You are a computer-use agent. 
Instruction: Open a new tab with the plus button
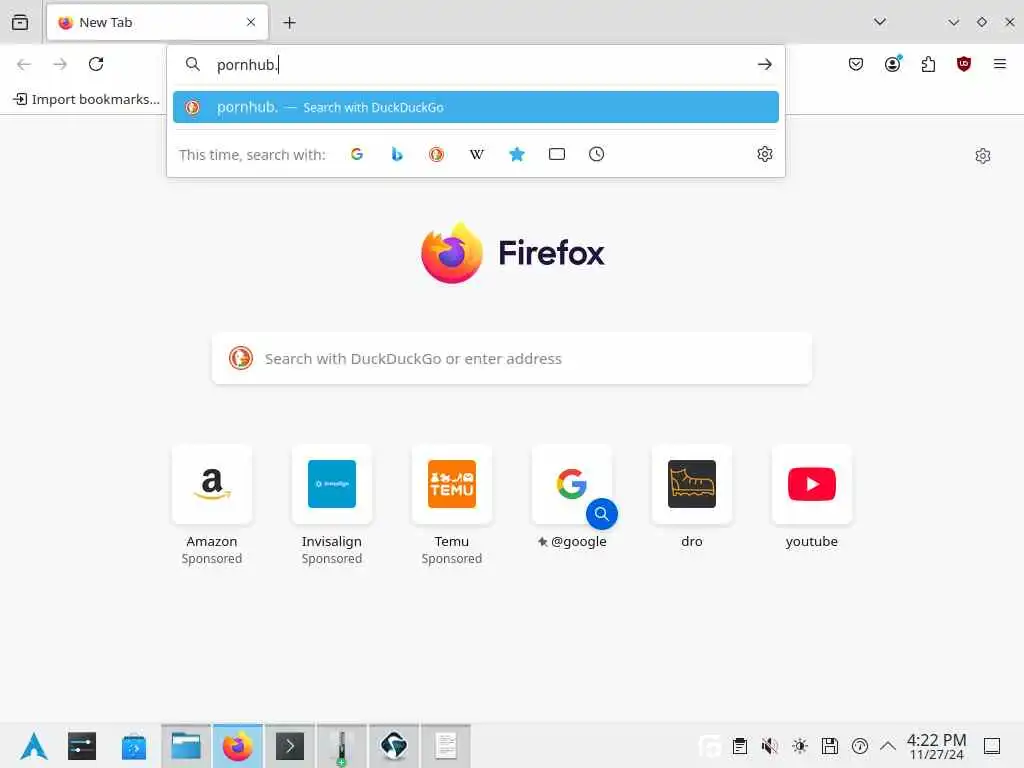[x=289, y=23]
